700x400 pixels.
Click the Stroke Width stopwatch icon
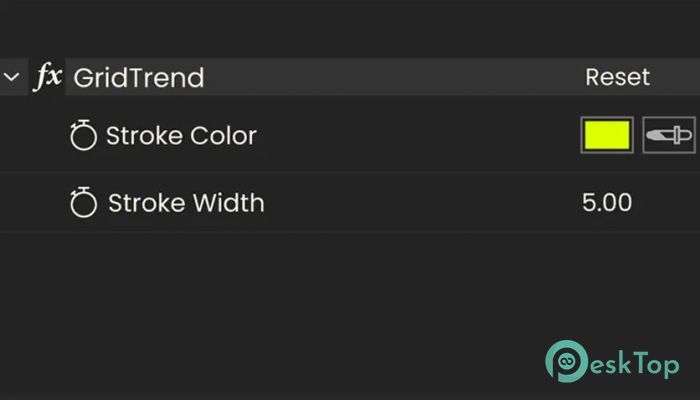coord(84,204)
